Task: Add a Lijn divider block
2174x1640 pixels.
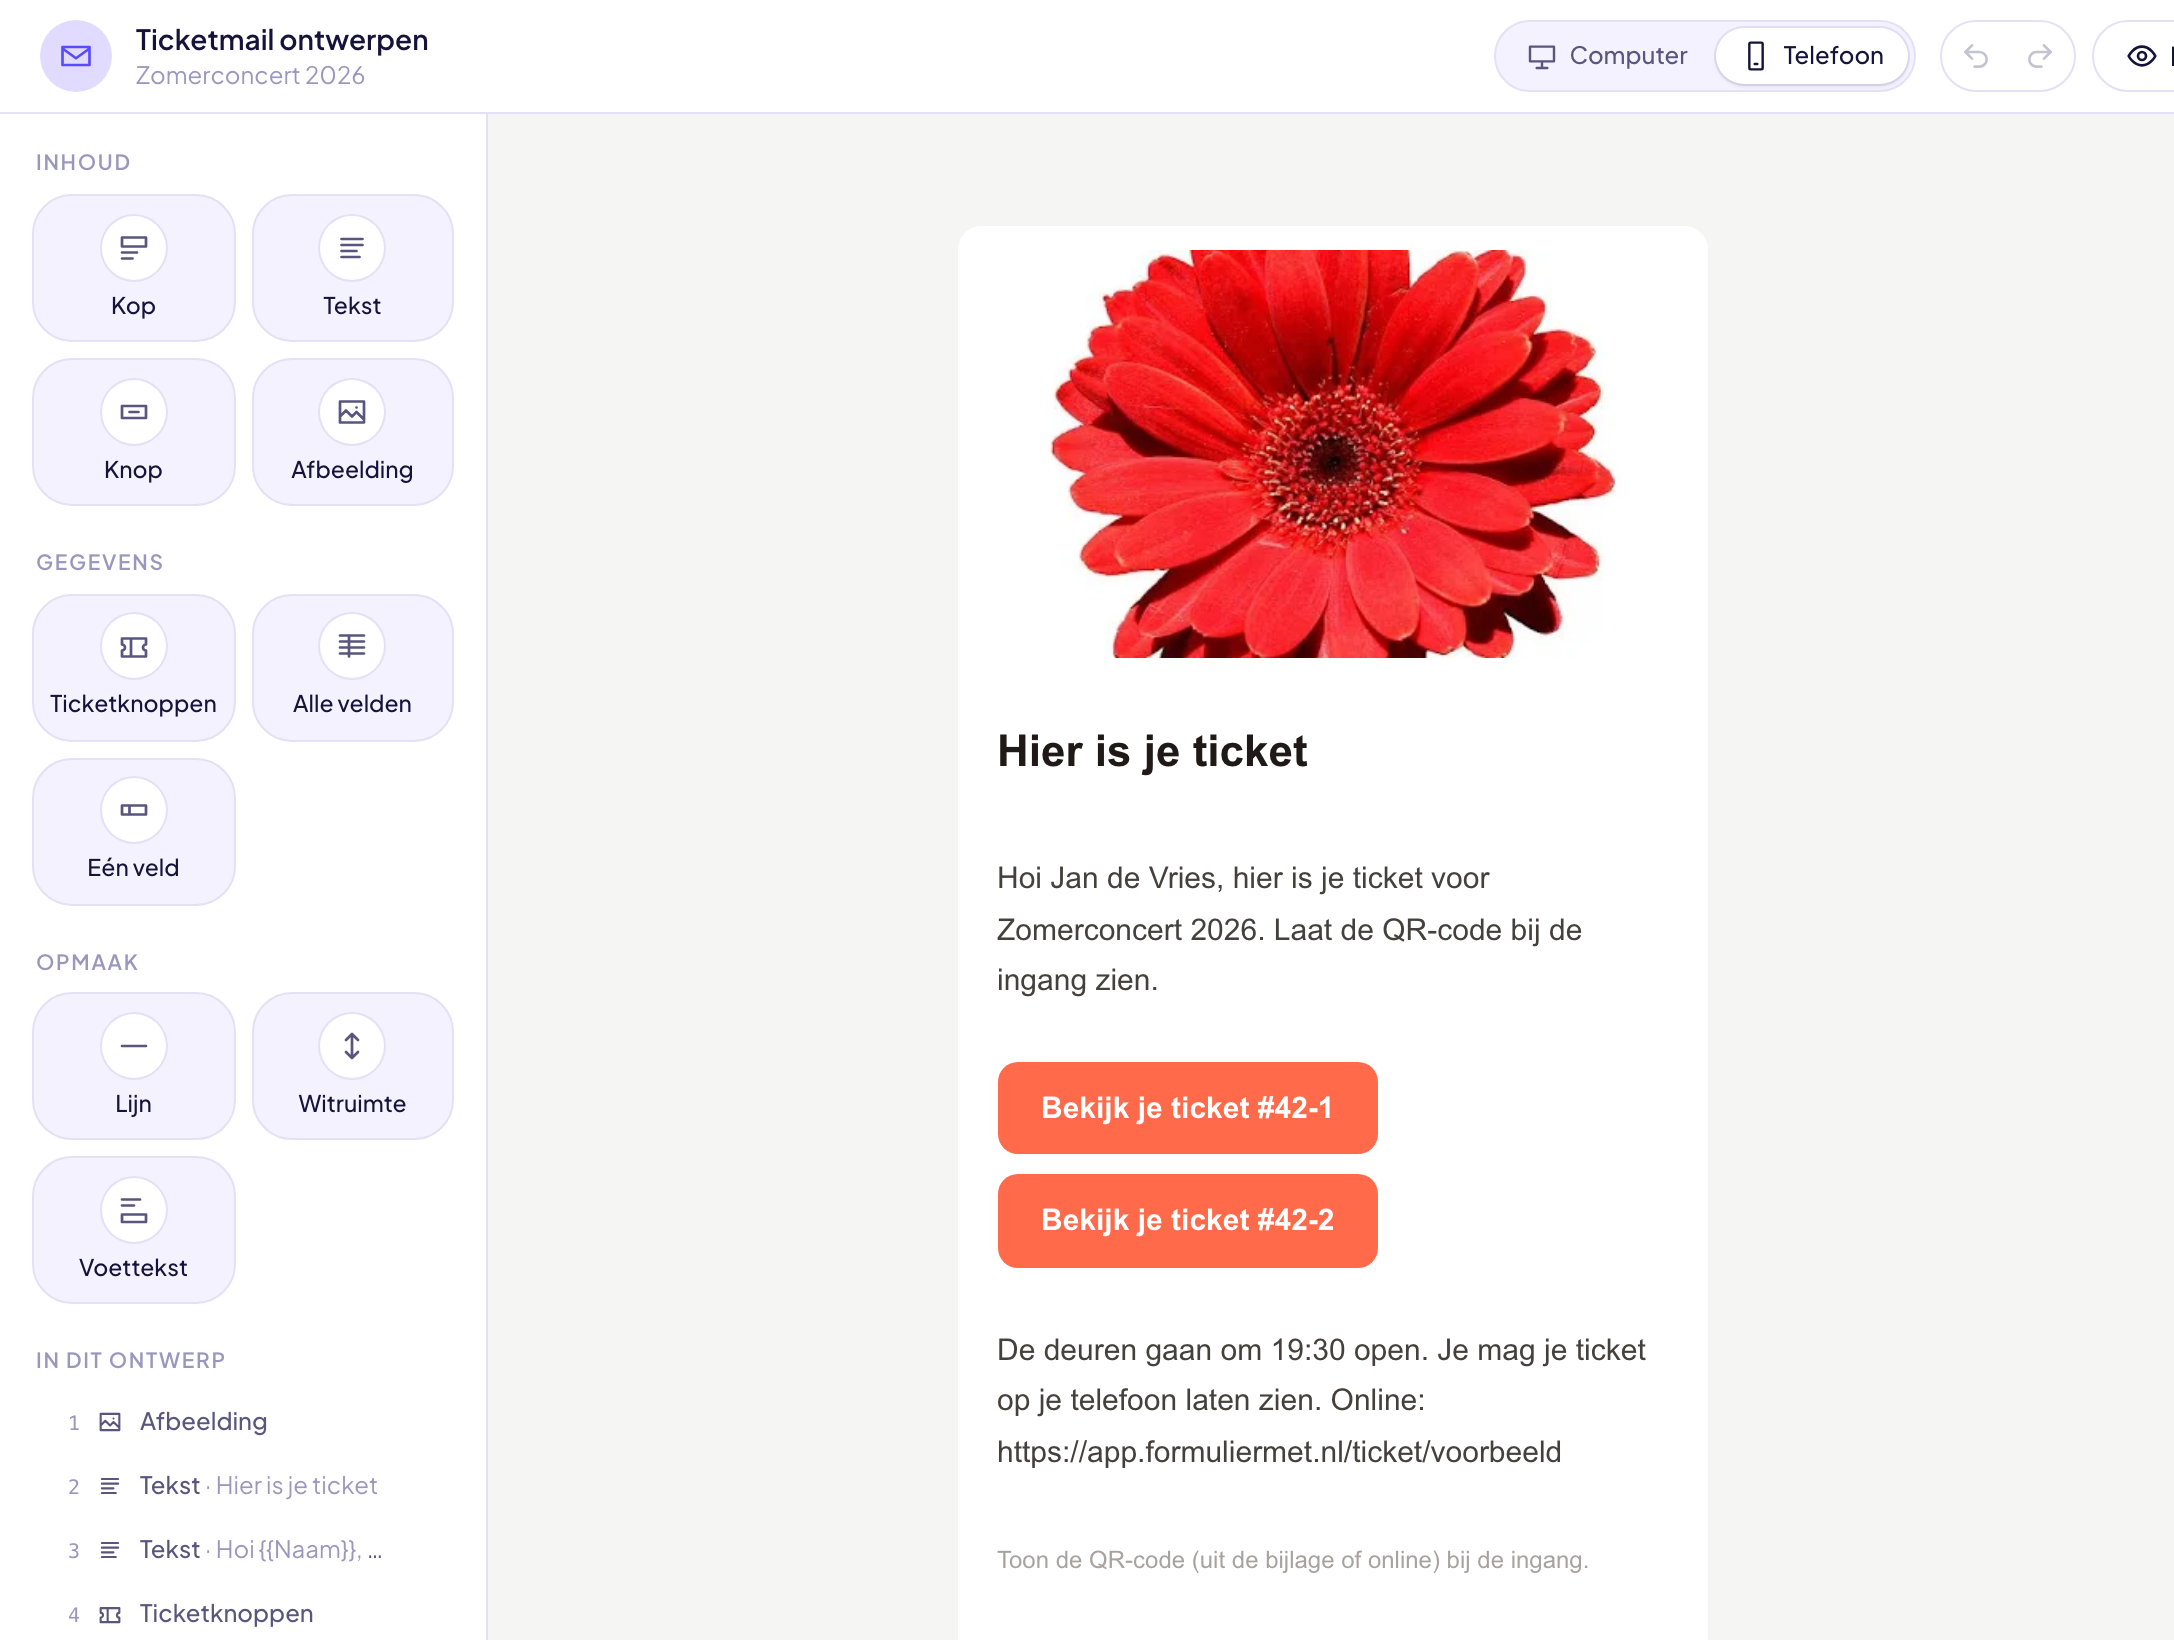Action: tap(134, 1066)
